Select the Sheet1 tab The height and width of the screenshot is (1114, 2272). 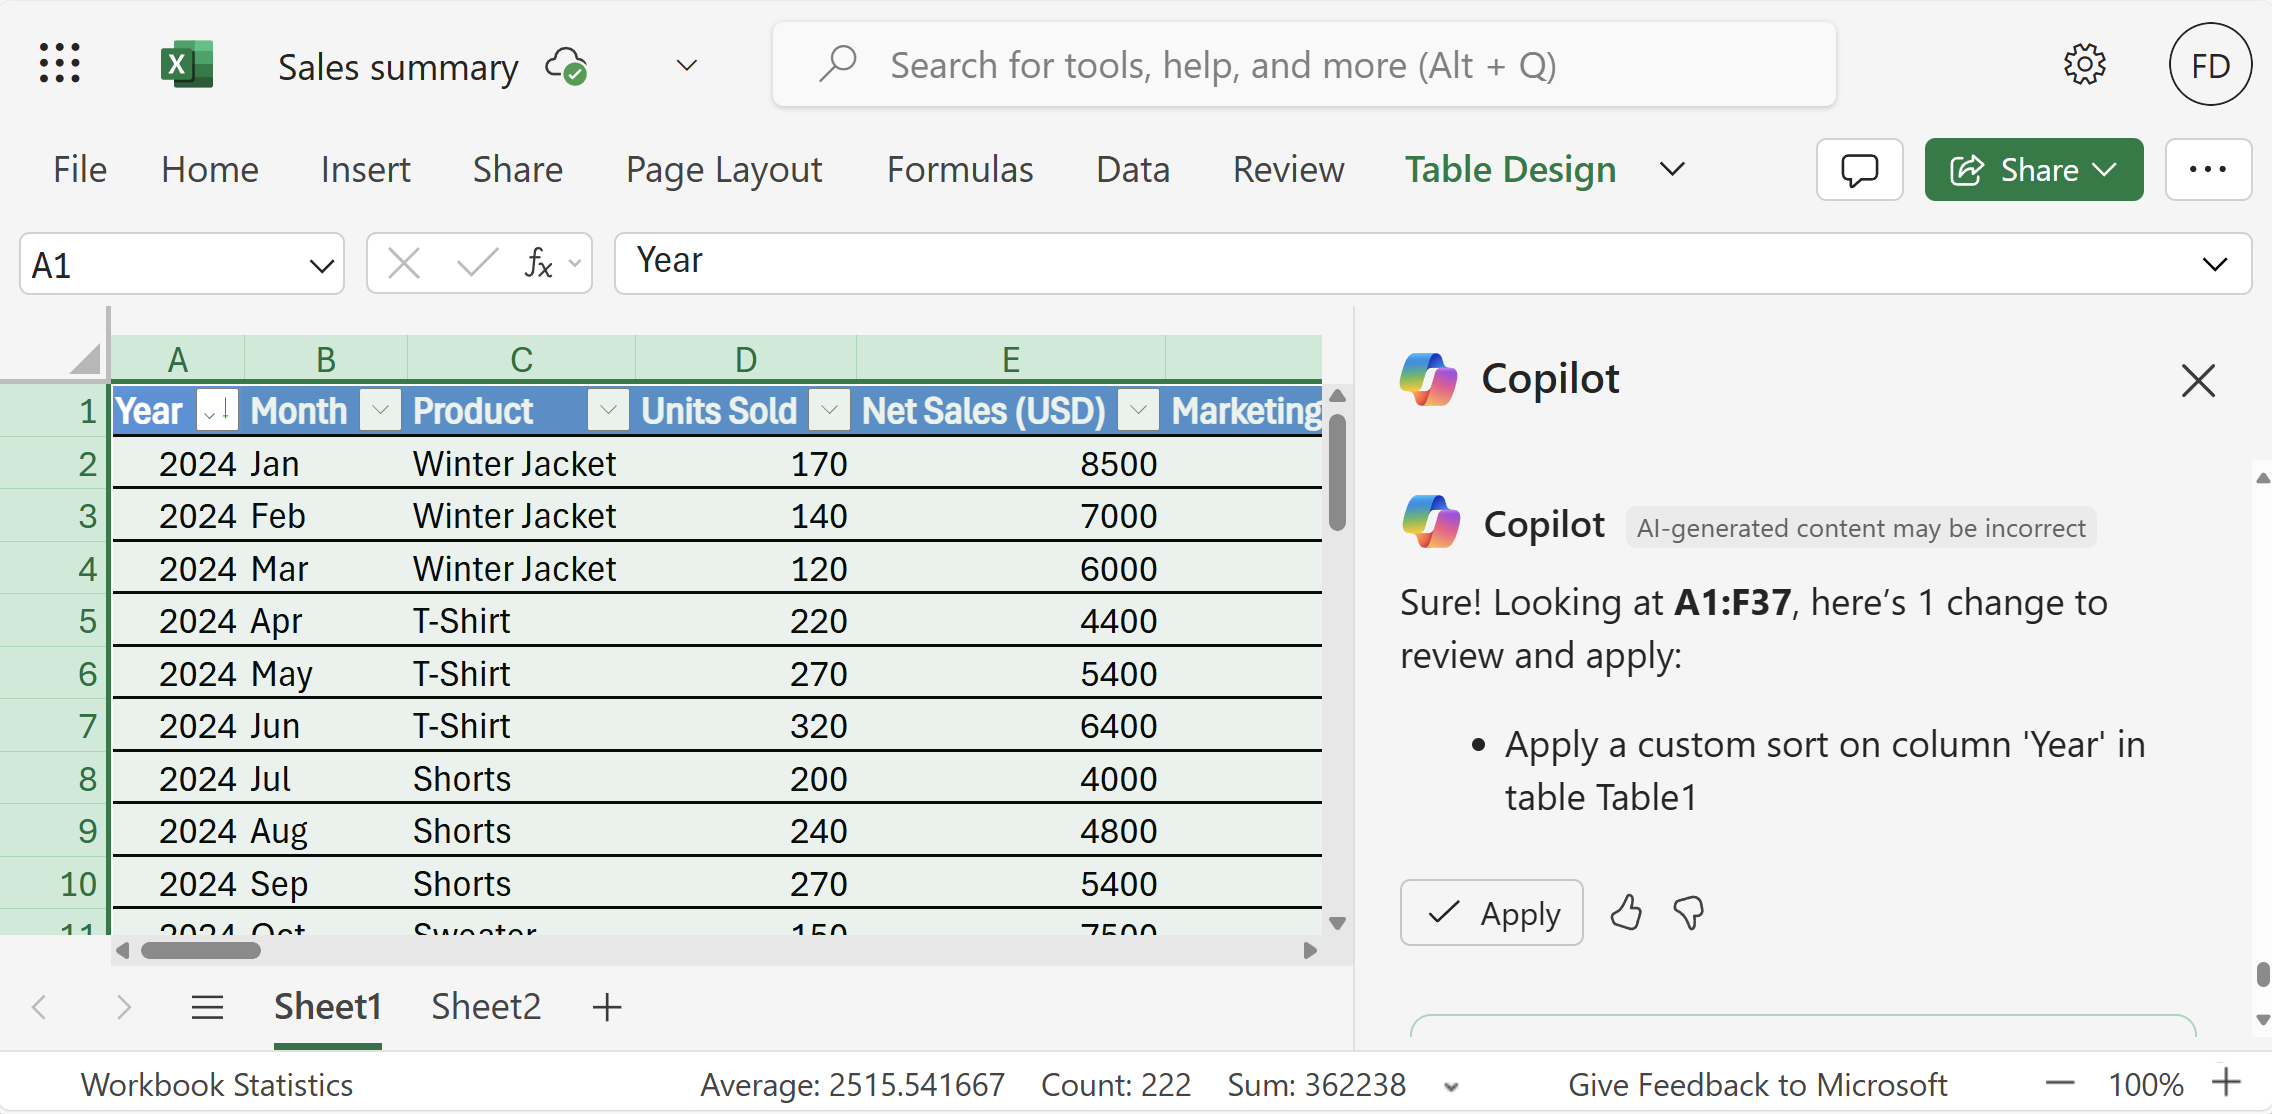point(328,1007)
